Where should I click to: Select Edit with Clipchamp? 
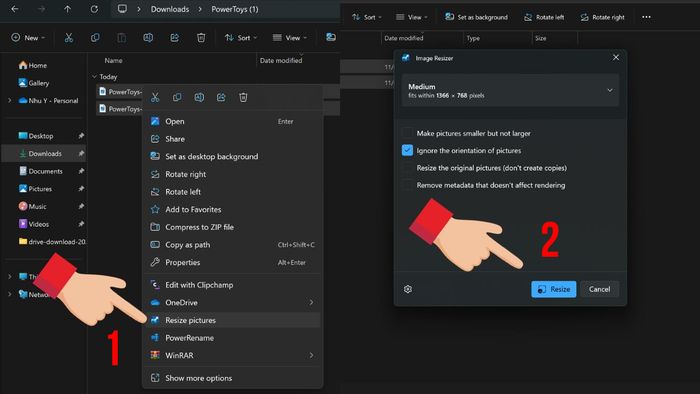233,285
